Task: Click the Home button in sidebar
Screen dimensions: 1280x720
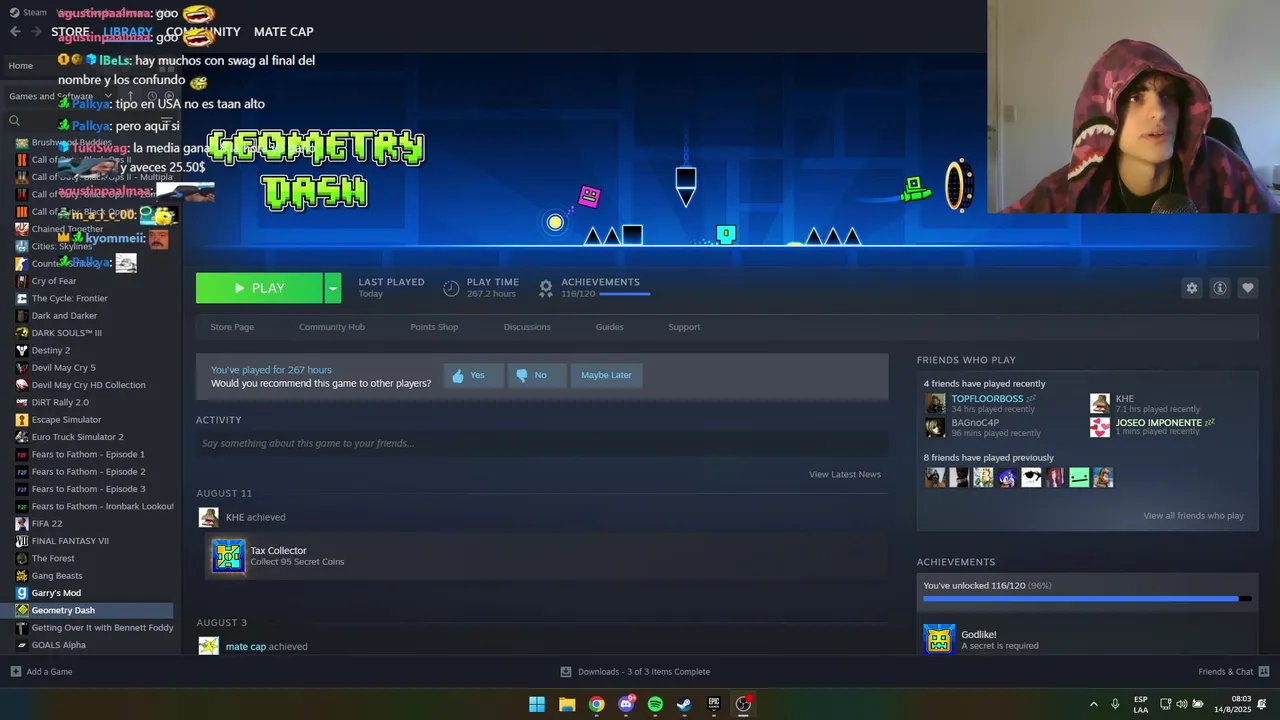Action: (x=20, y=66)
